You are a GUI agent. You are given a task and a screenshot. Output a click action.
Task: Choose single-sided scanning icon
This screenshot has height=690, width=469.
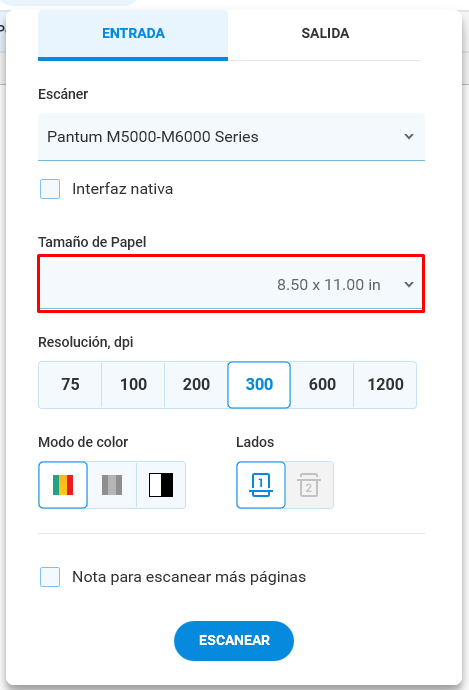261,485
